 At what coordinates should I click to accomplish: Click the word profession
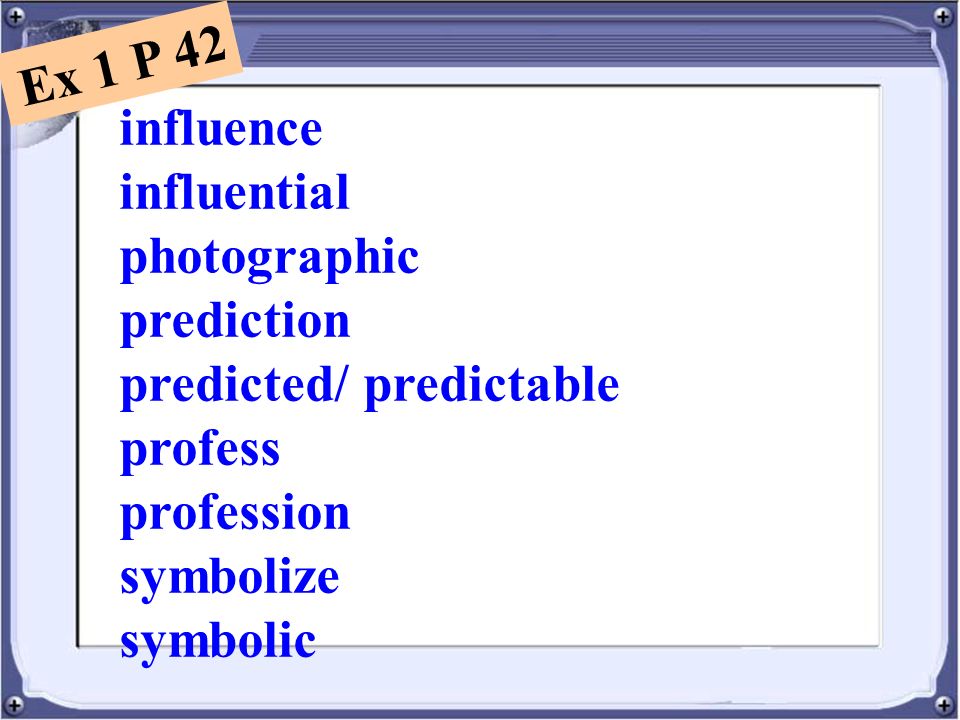(x=235, y=514)
